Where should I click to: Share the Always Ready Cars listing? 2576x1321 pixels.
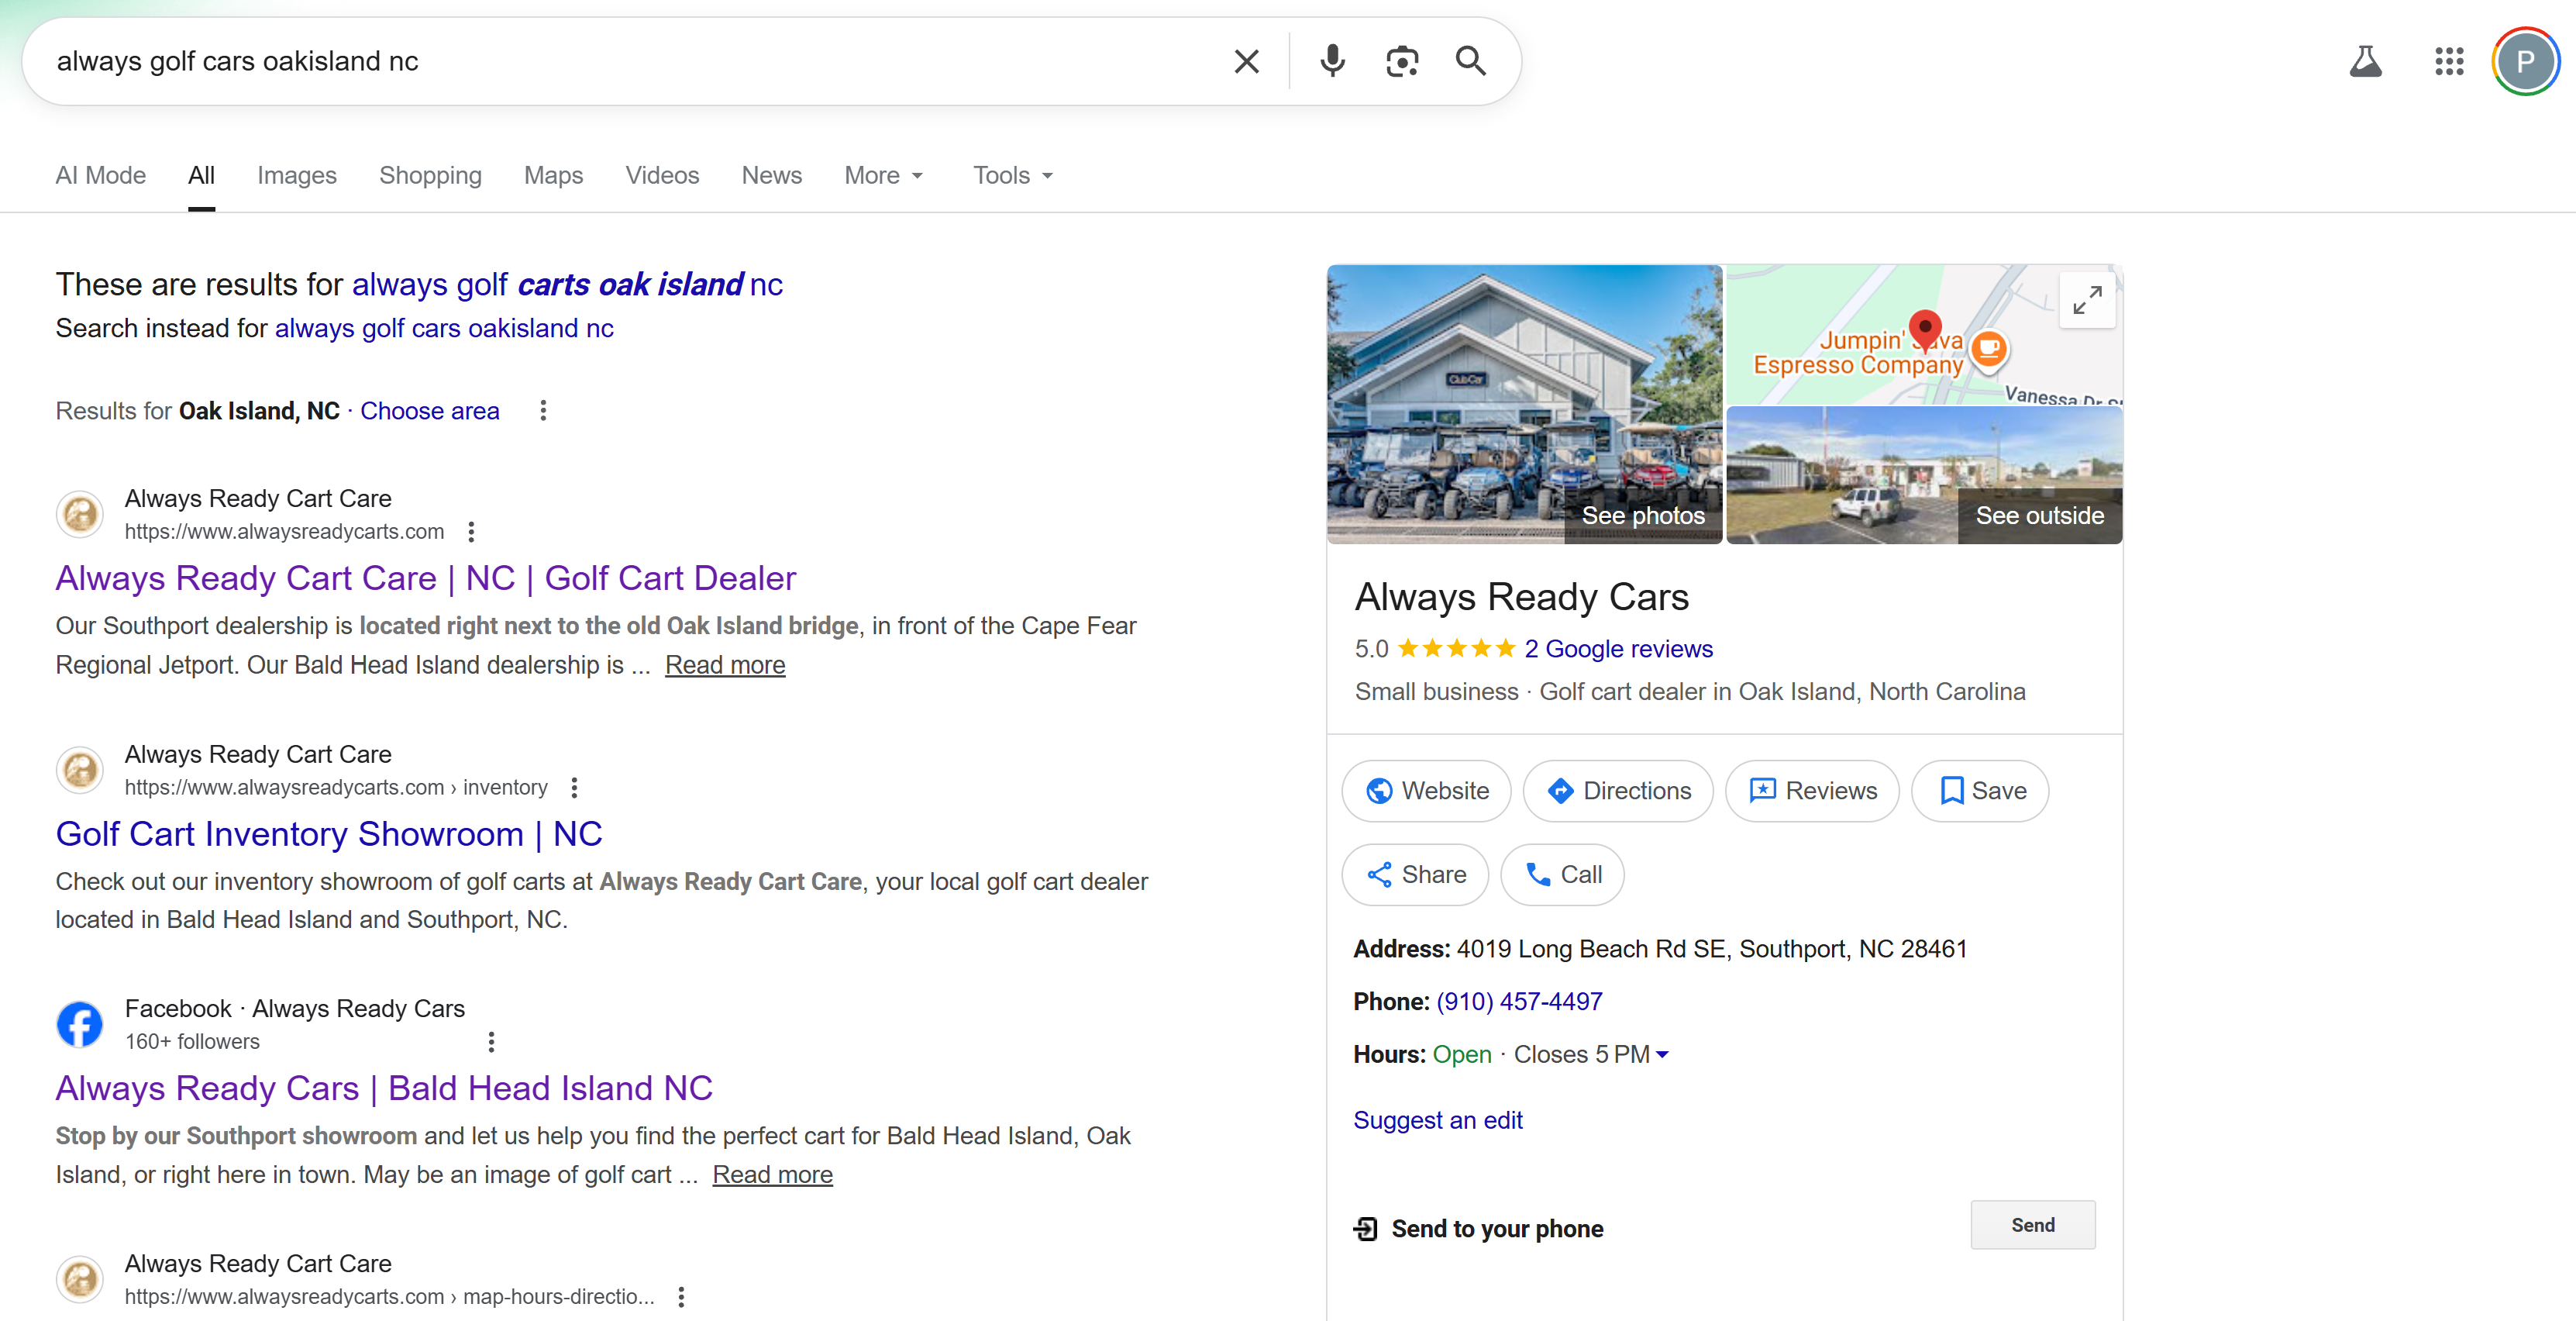(1415, 874)
